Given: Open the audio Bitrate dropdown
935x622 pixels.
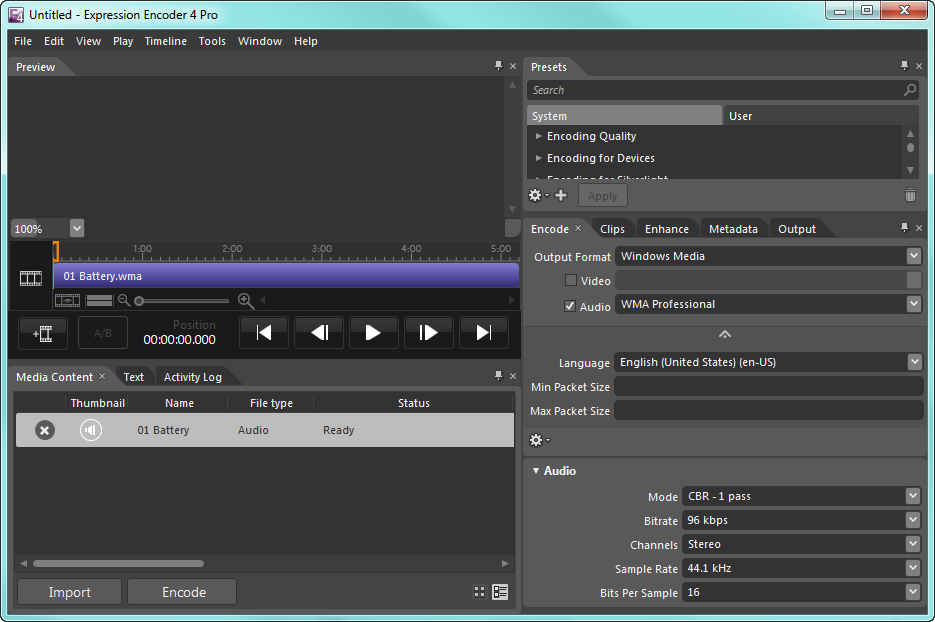Looking at the screenshot, I should click(x=912, y=520).
